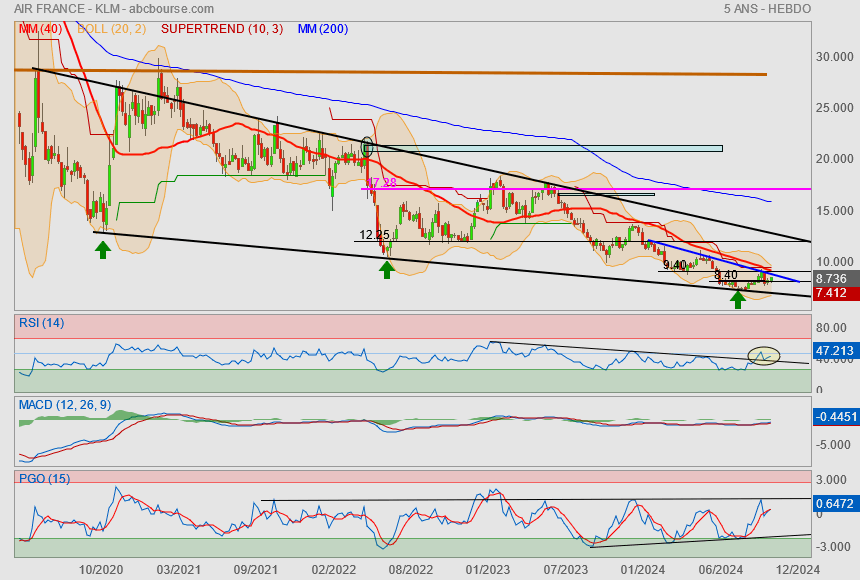Click the 07/2023 date axis label
860x580 pixels.
tap(565, 570)
